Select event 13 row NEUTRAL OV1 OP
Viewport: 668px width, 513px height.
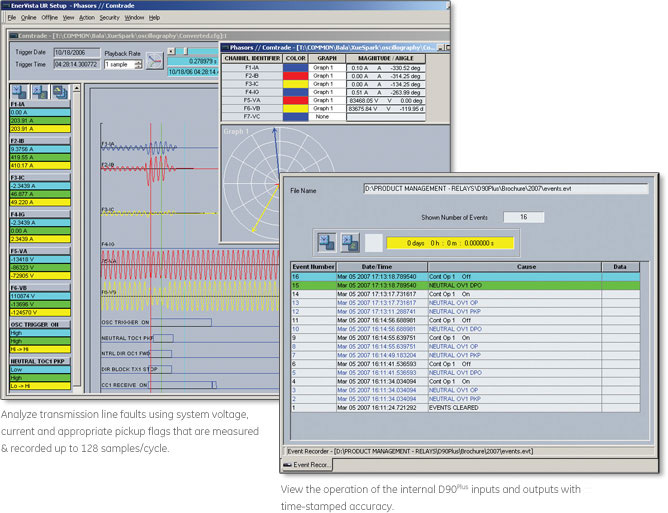click(x=466, y=303)
